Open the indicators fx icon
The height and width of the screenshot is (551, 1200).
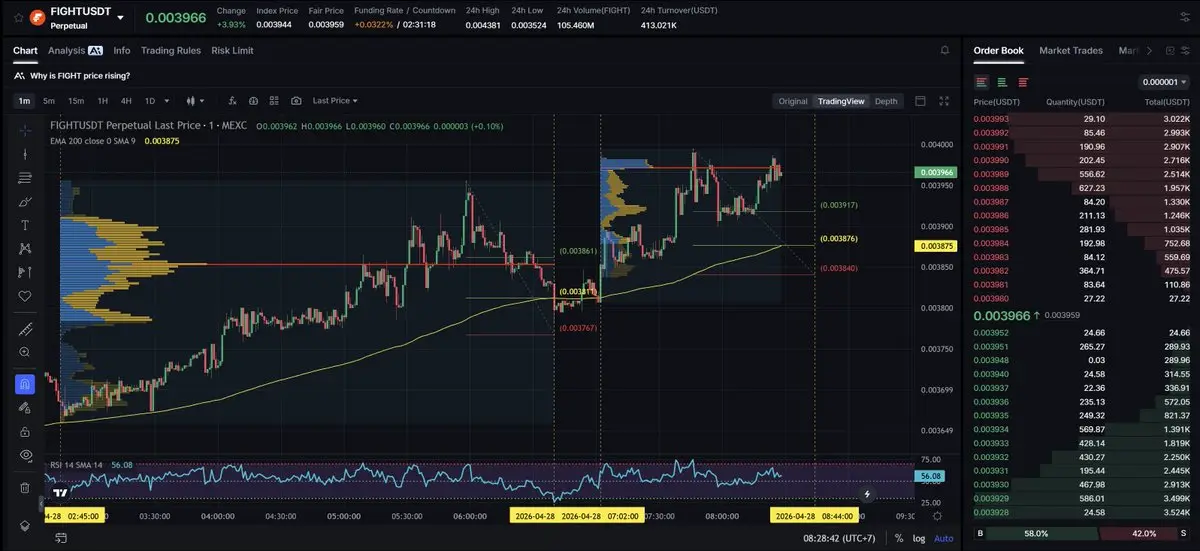click(x=232, y=100)
